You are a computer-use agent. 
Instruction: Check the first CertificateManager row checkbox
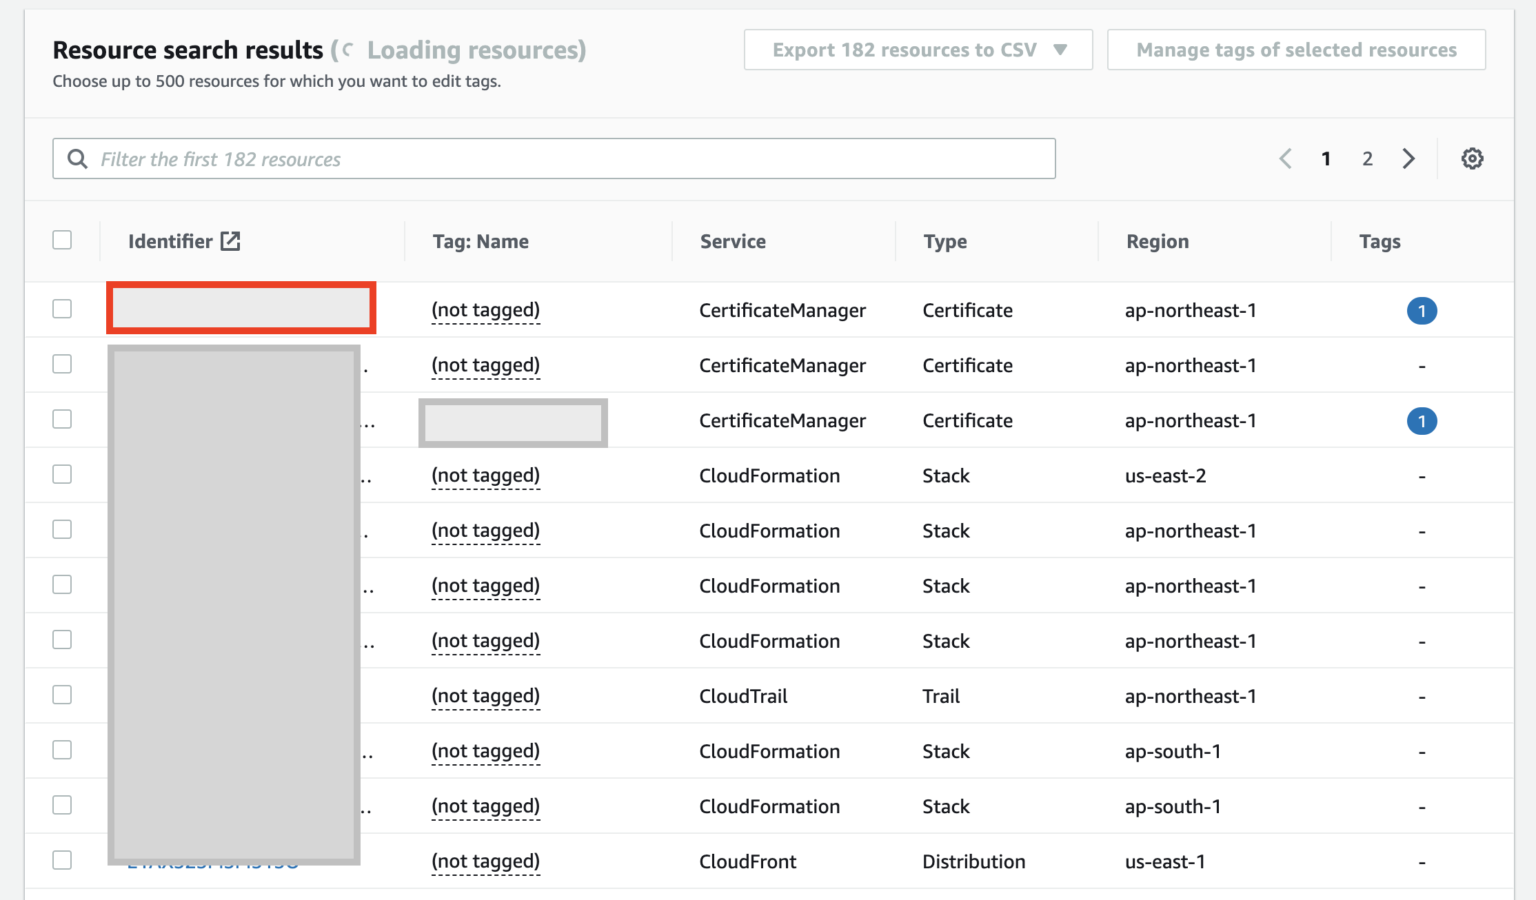pyautogui.click(x=62, y=309)
